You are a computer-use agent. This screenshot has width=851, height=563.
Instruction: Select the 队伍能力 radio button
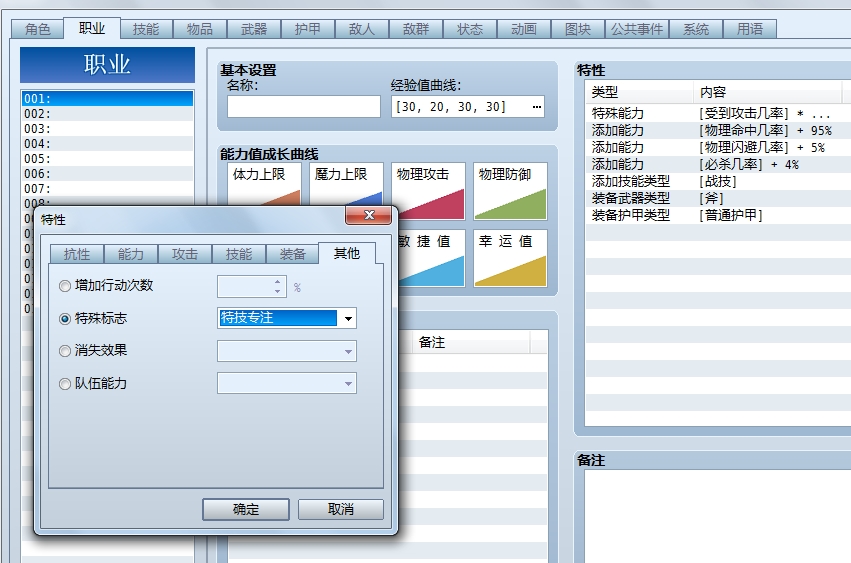pos(65,384)
